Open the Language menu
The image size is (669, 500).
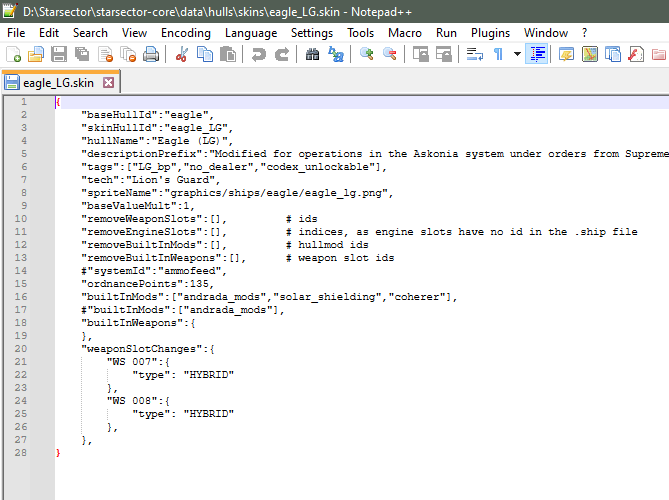tap(251, 33)
